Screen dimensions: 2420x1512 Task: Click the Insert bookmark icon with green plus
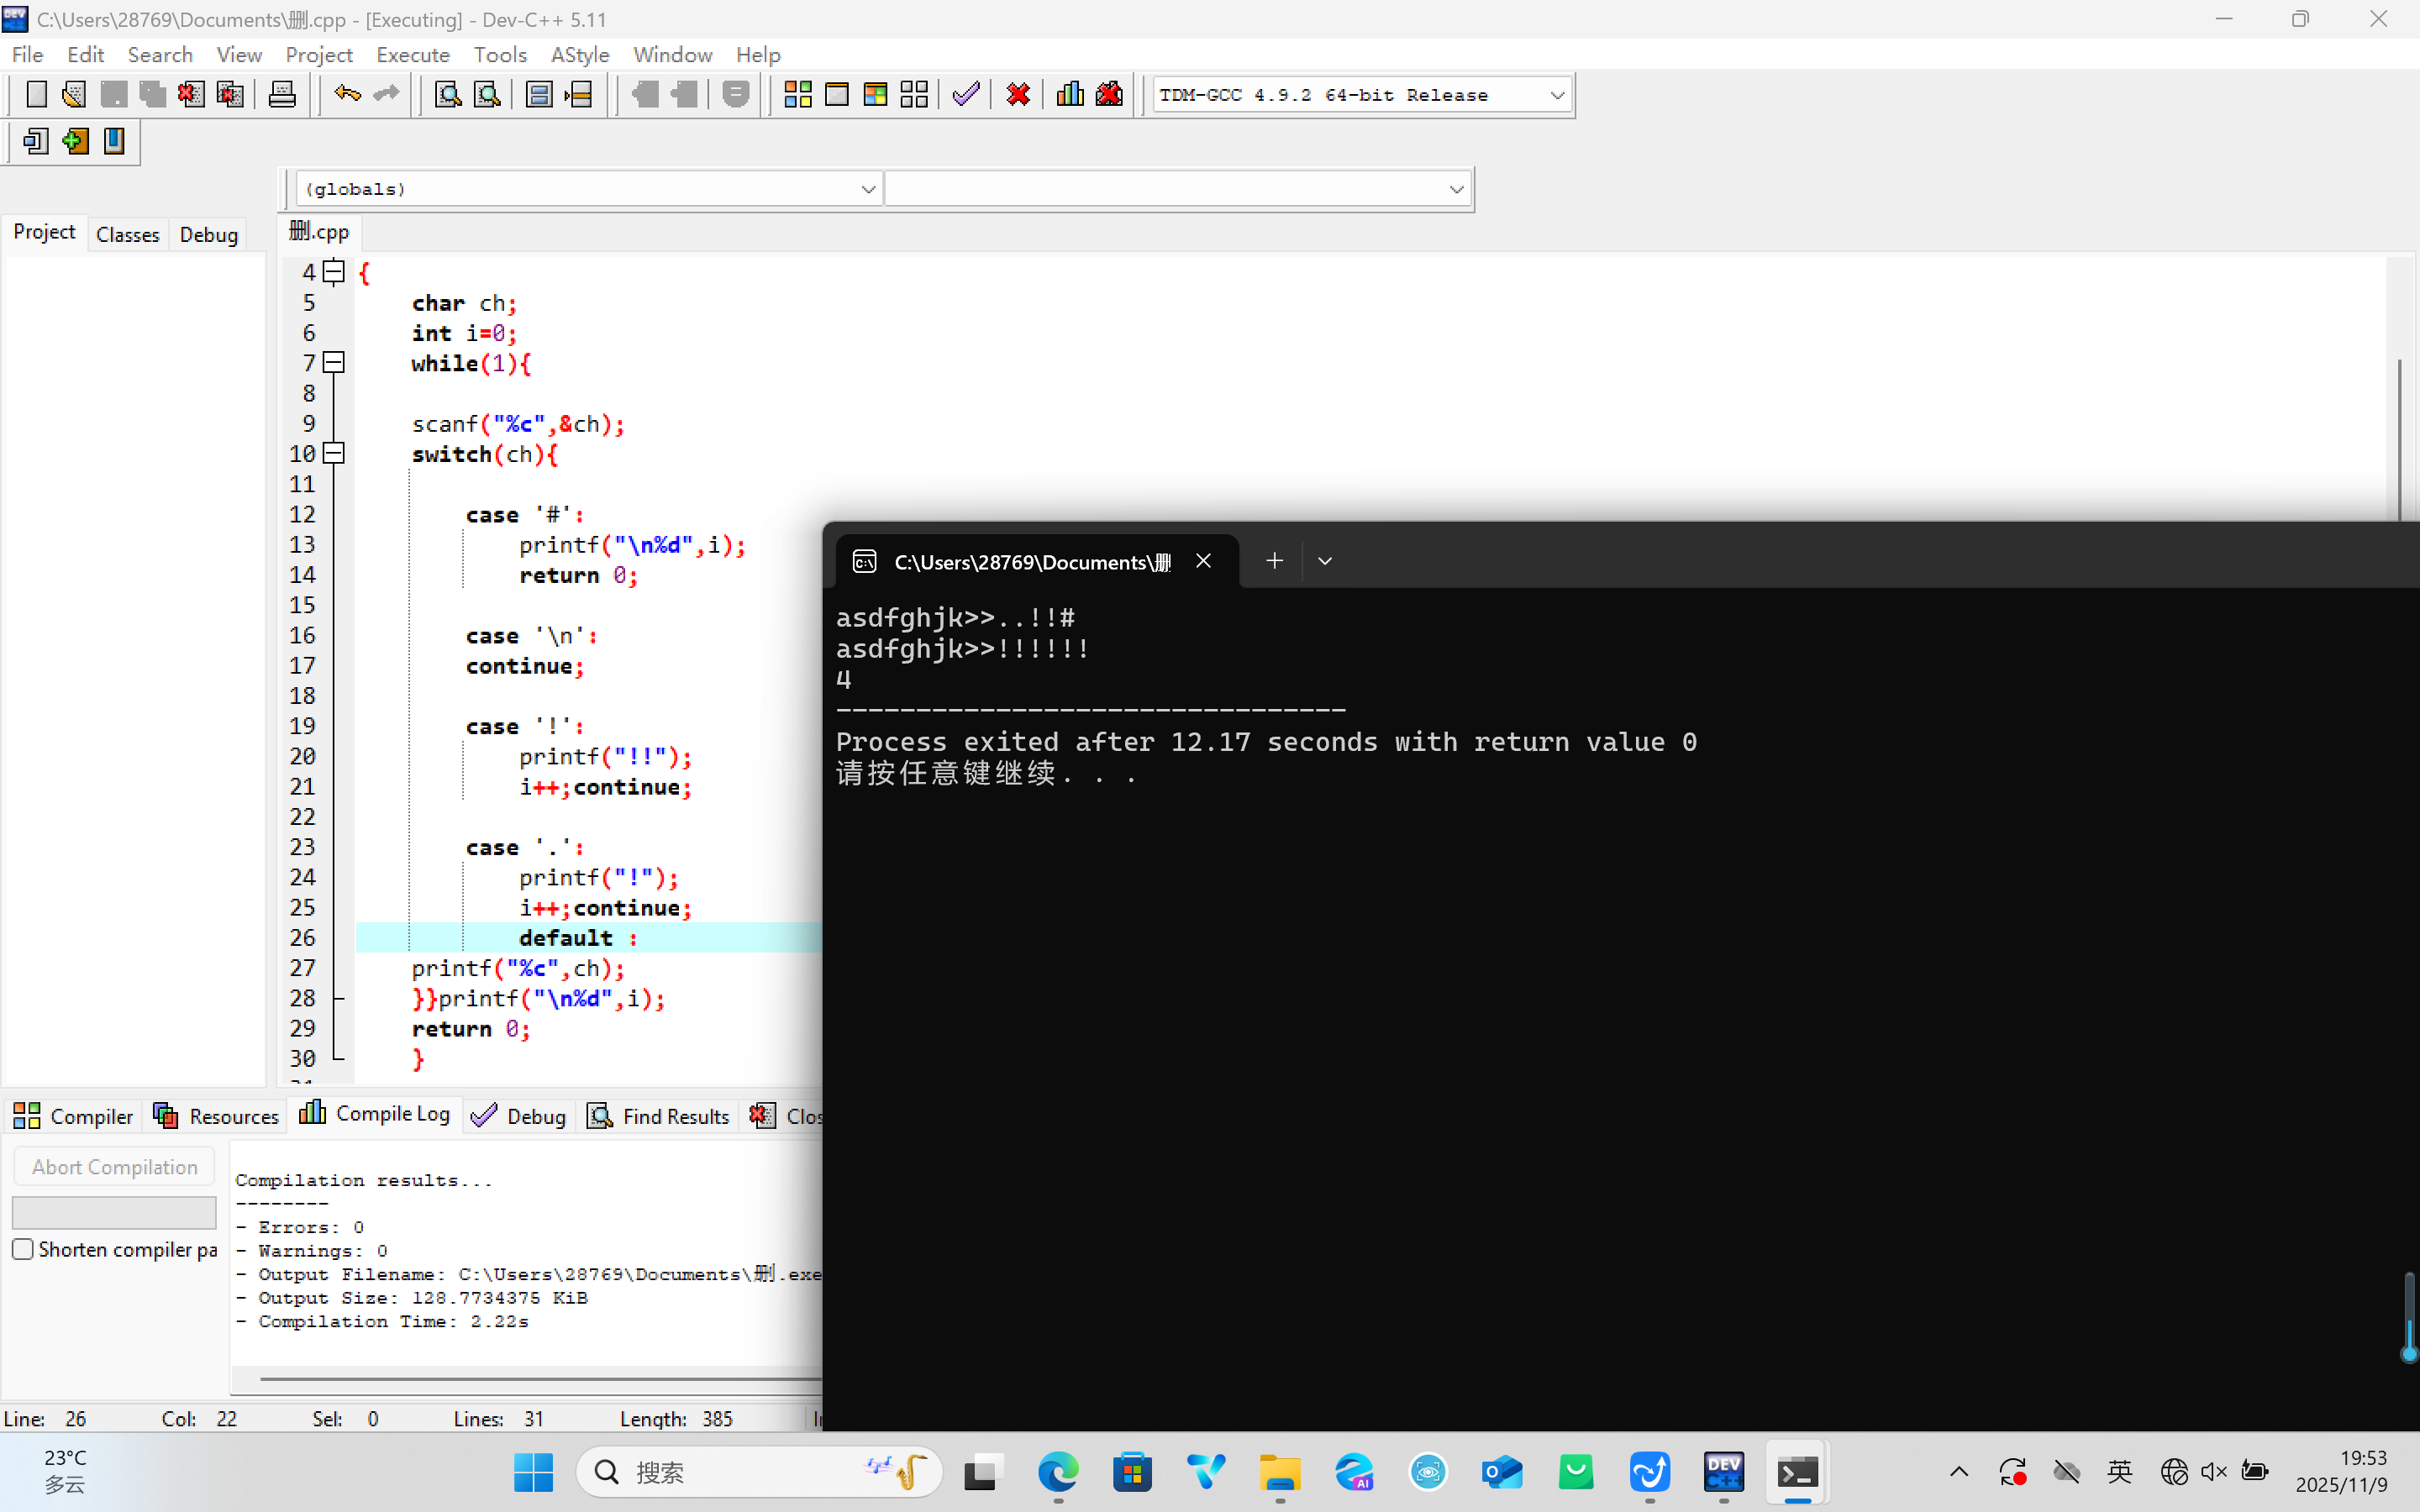click(x=75, y=141)
